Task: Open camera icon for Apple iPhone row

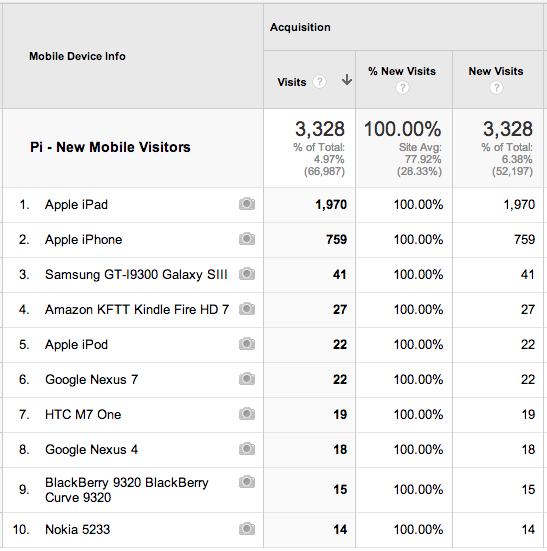Action: point(247,239)
